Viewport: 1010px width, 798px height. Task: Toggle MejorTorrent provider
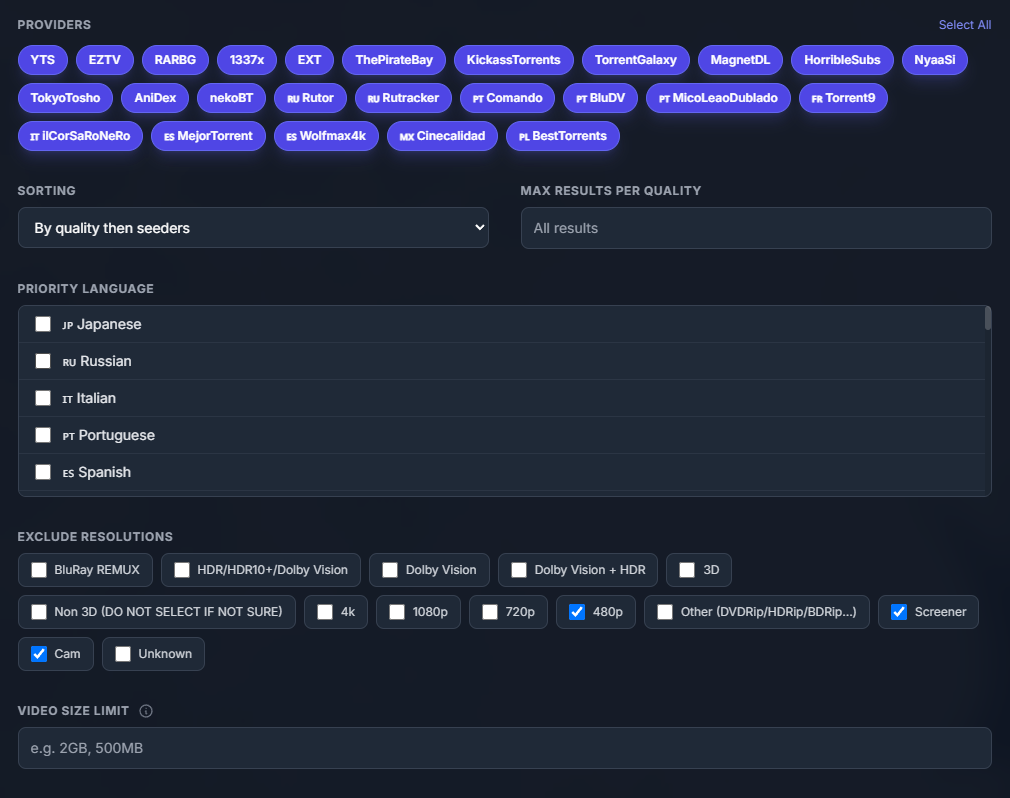(x=208, y=136)
